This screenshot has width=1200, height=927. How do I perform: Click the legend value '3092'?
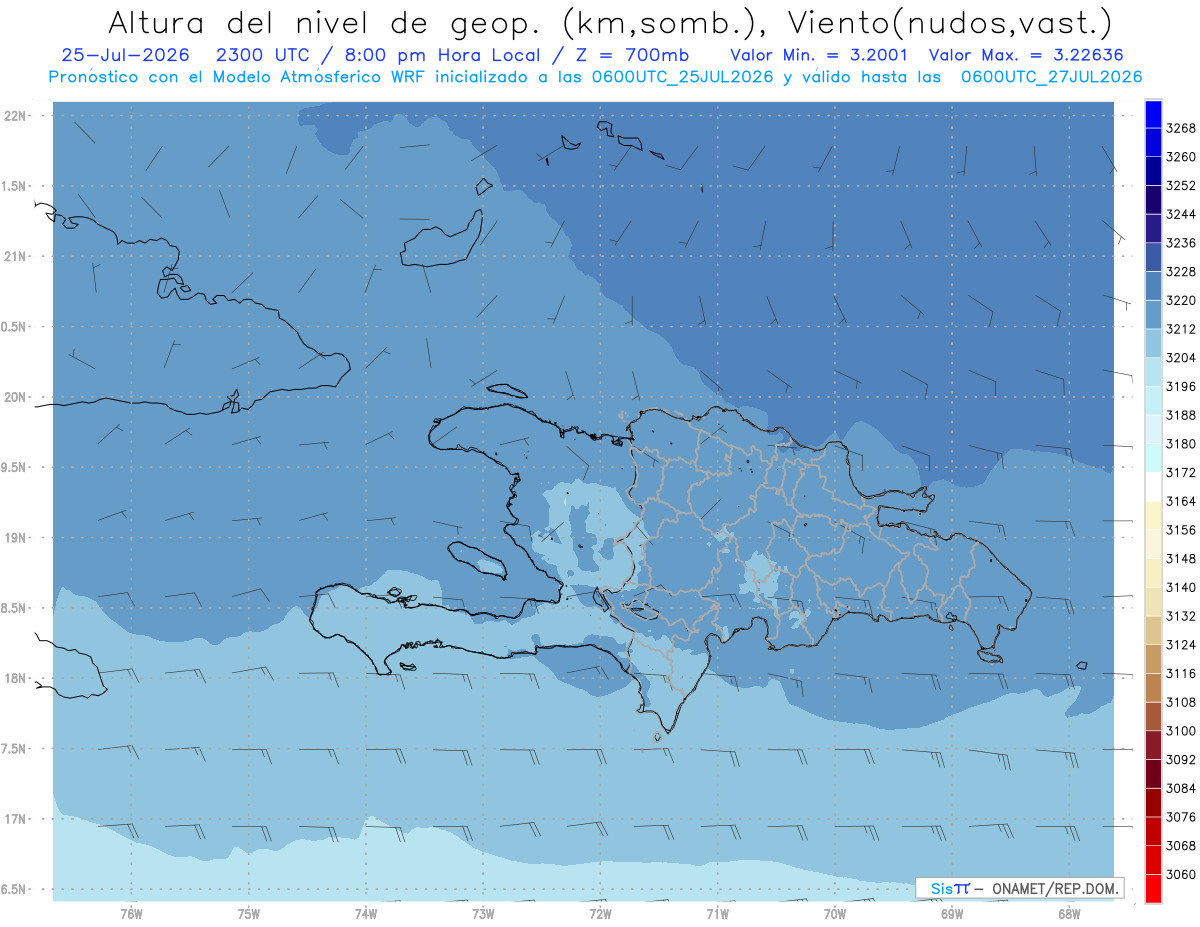pos(1181,760)
